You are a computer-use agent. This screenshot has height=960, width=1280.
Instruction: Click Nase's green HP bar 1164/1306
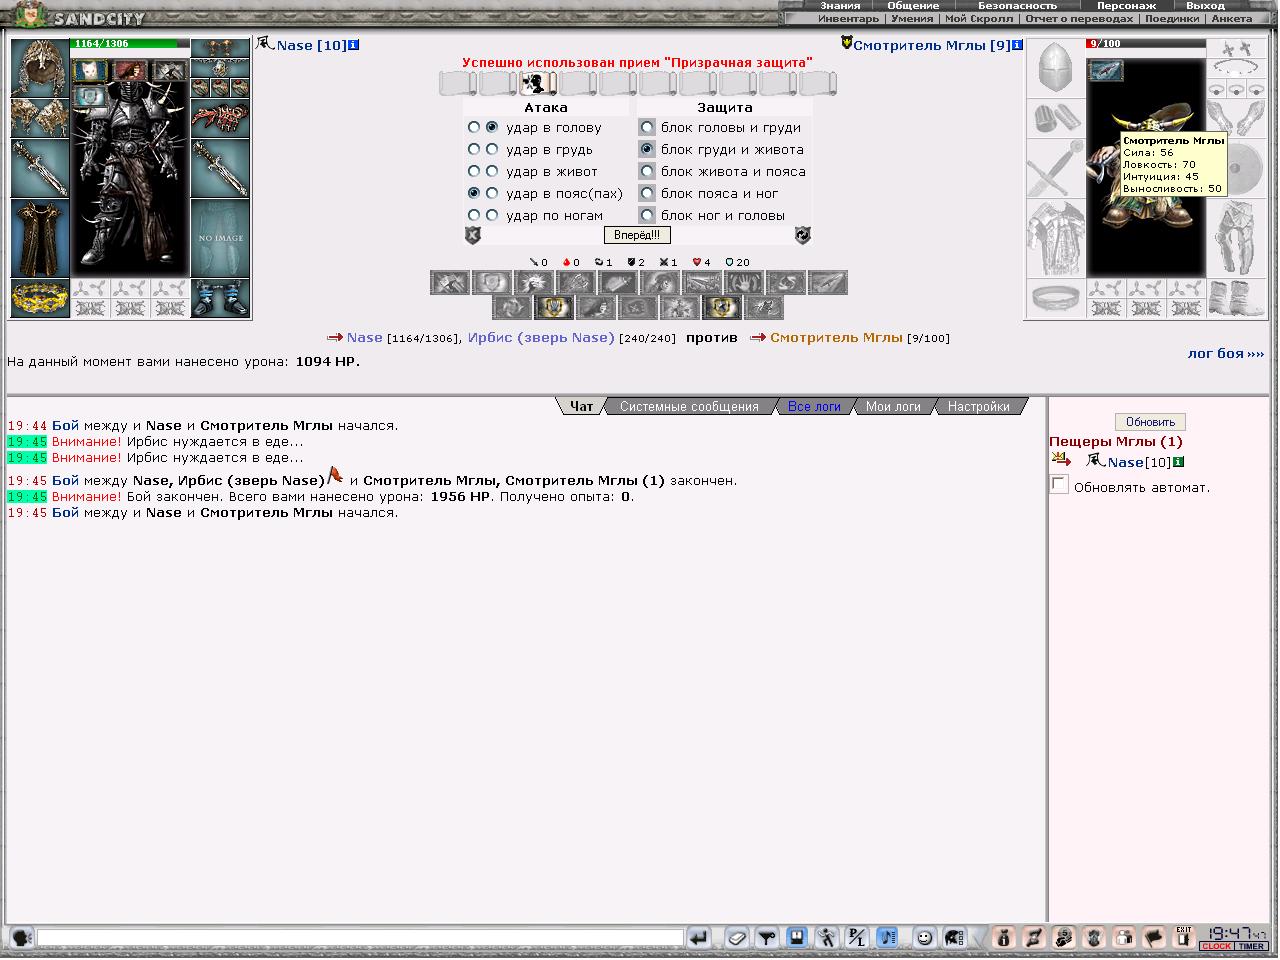[x=130, y=44]
